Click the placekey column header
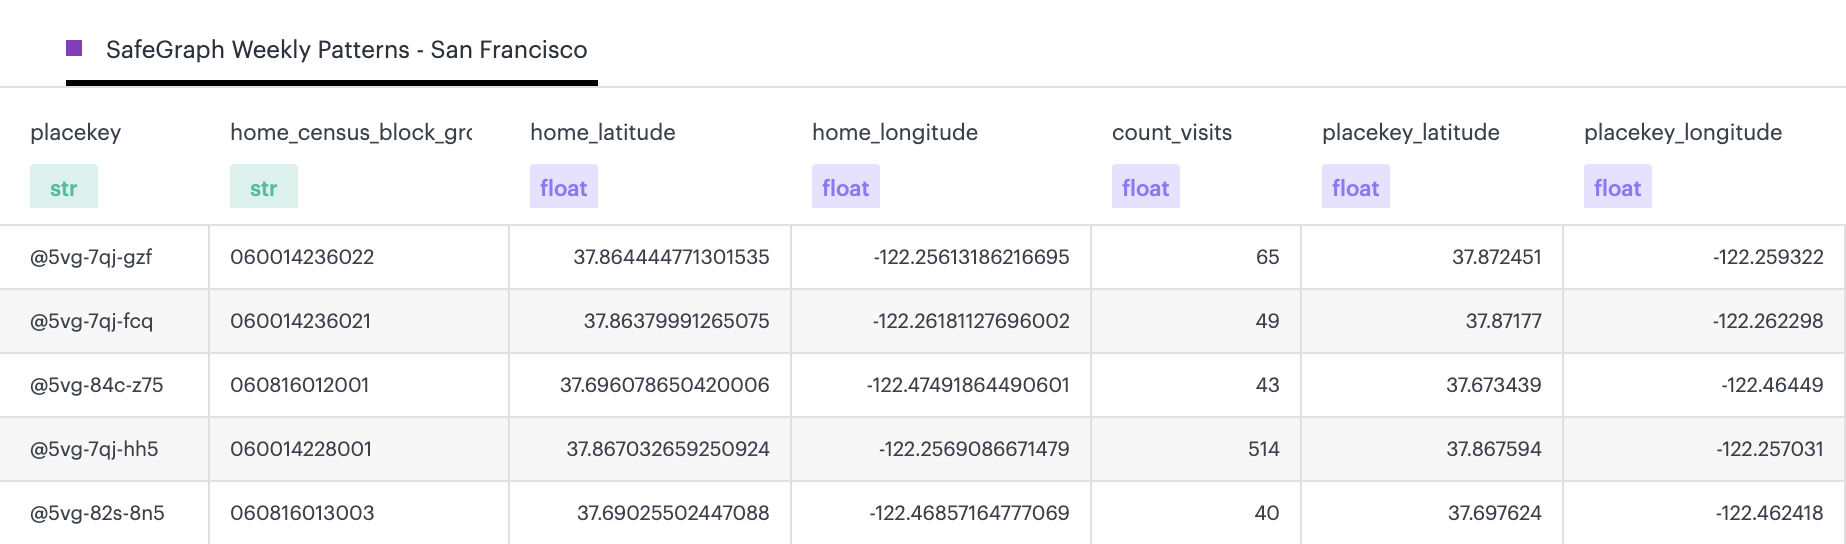The height and width of the screenshot is (544, 1846). 76,132
